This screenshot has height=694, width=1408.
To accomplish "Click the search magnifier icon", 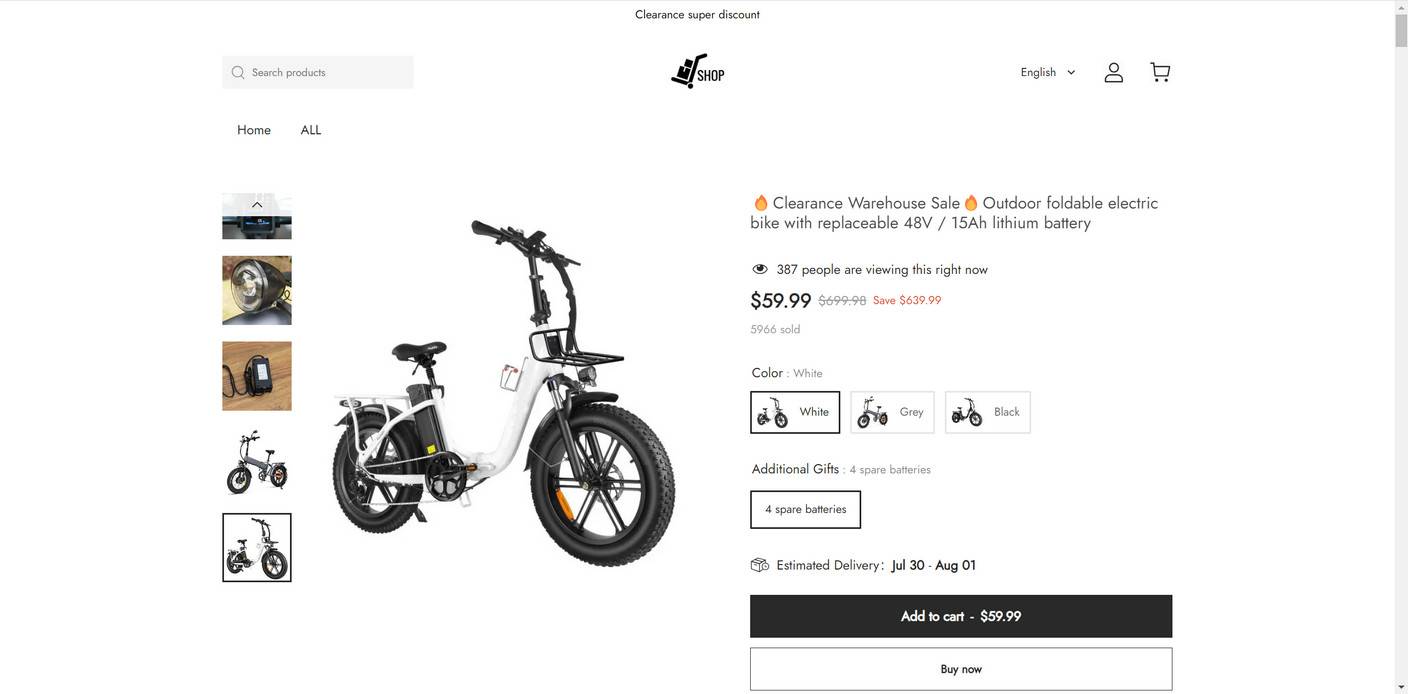I will pos(238,72).
